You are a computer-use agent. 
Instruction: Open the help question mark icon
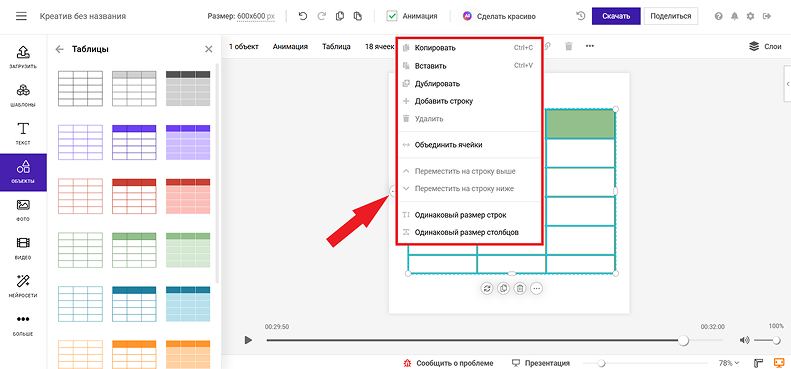tap(718, 16)
